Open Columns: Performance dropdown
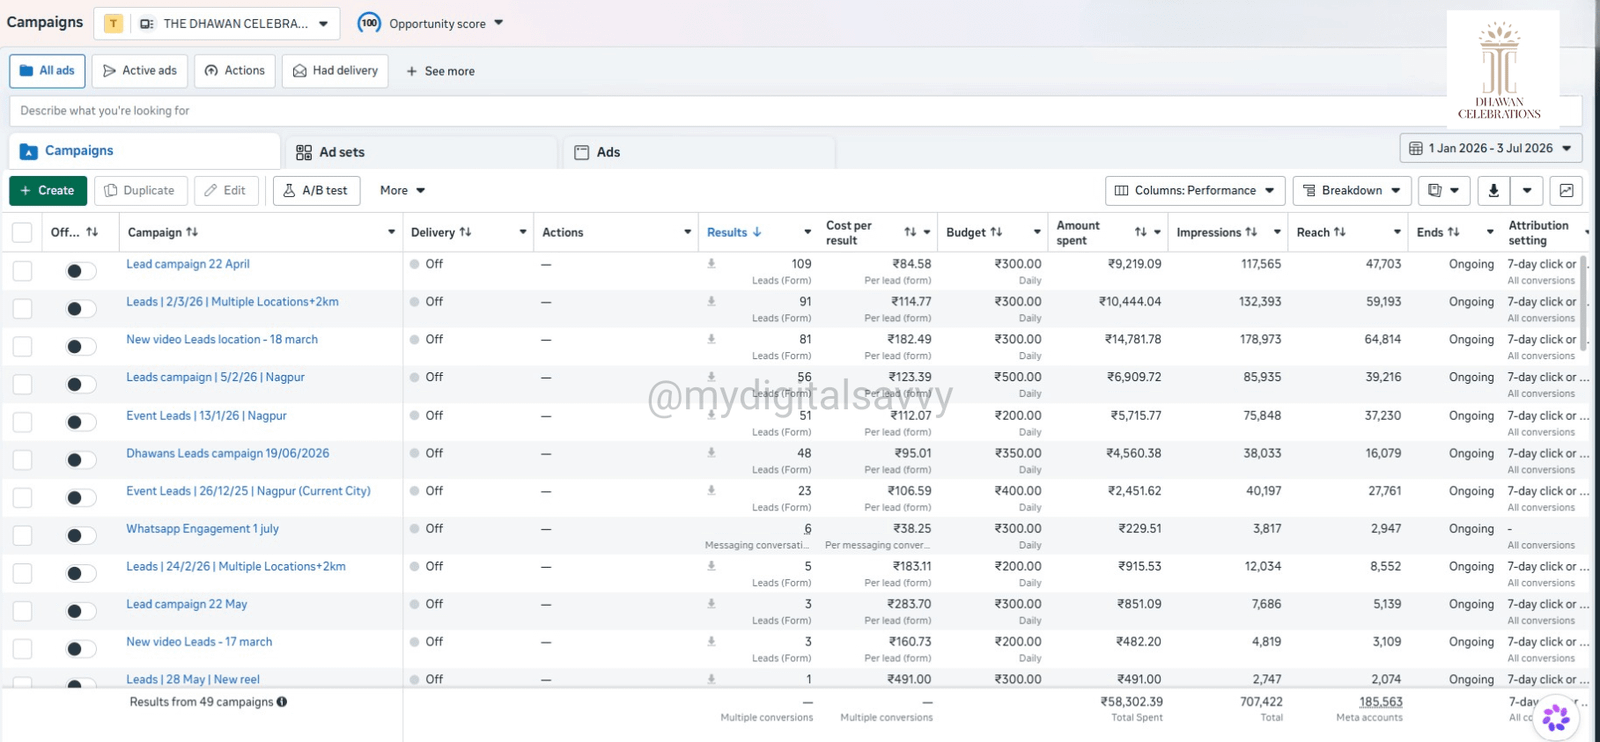 [x=1194, y=190]
